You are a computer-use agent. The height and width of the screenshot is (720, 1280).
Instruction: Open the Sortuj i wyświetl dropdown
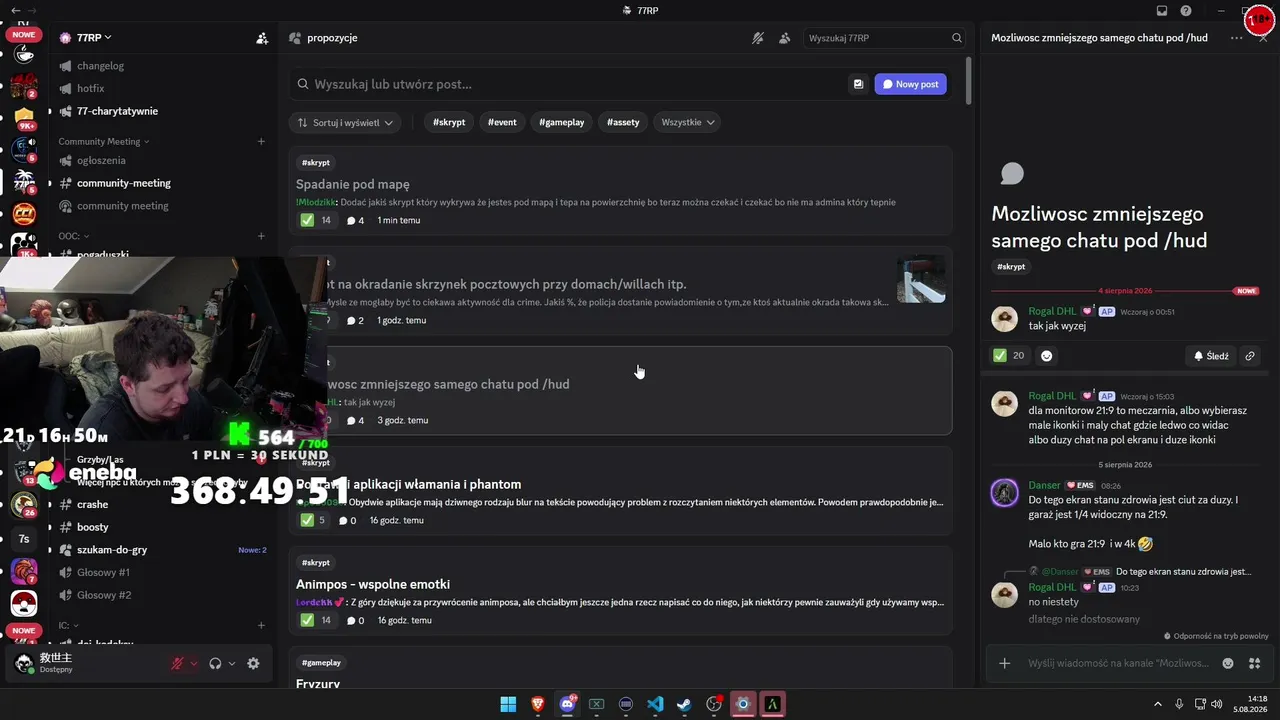[345, 122]
